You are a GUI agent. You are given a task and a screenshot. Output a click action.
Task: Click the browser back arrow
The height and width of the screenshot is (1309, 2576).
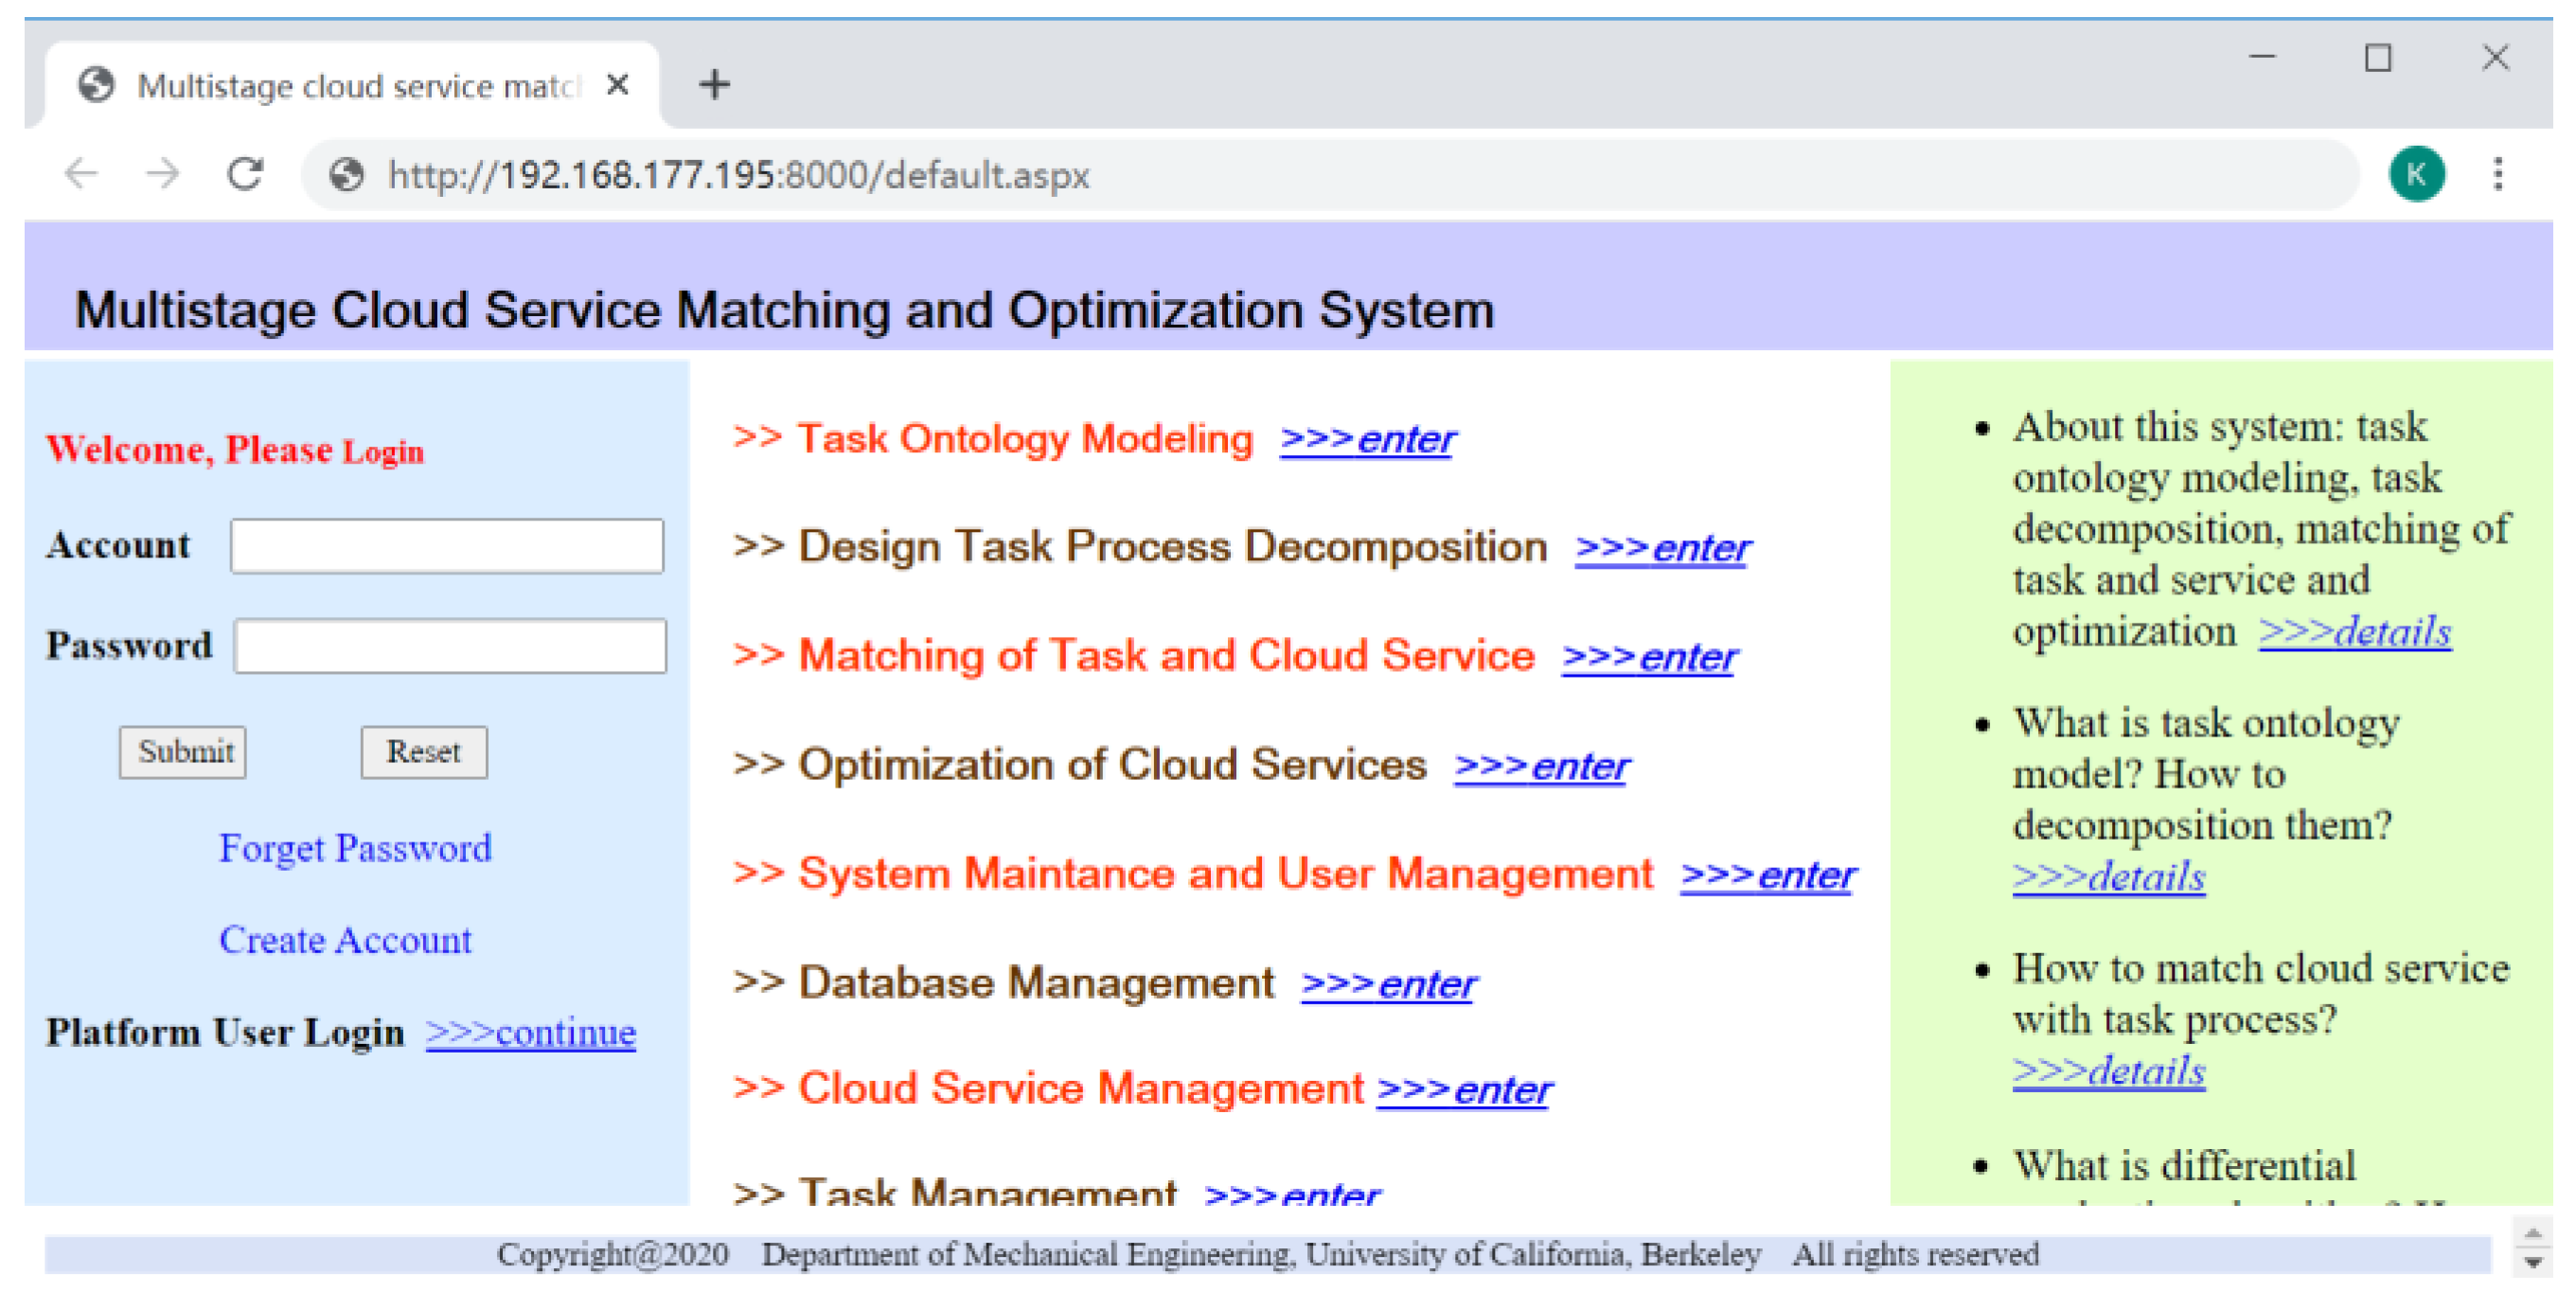coord(81,174)
